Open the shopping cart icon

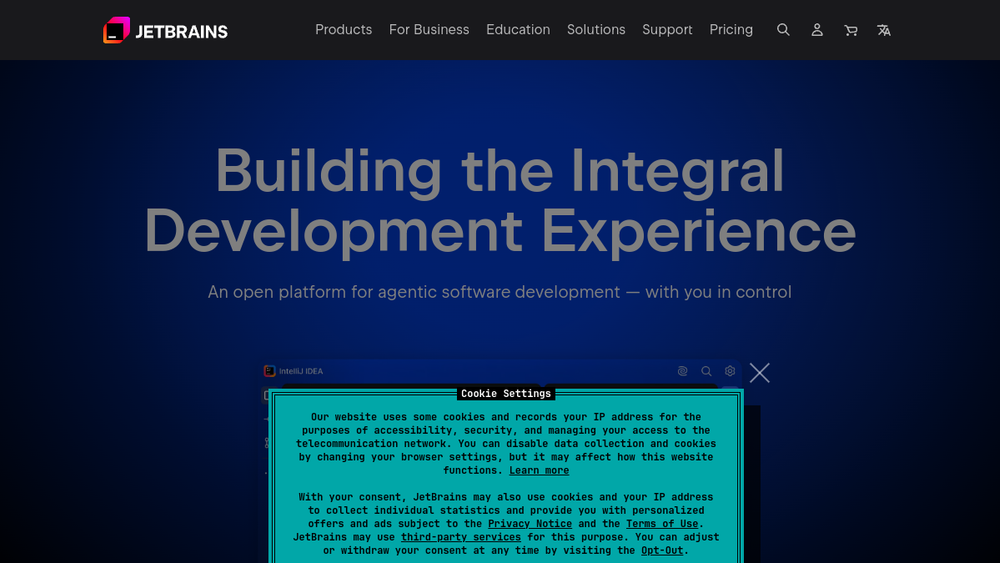(x=850, y=30)
